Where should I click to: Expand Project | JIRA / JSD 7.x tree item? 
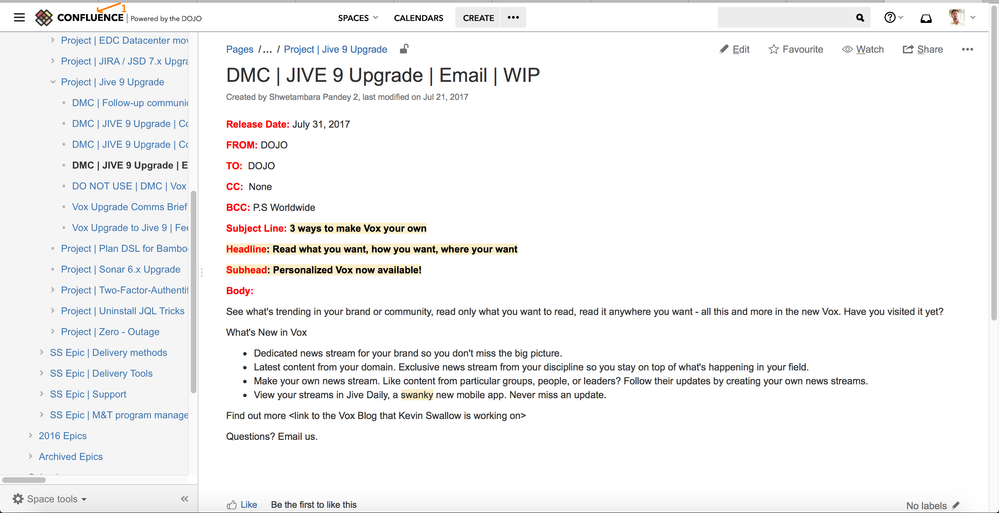pos(53,61)
